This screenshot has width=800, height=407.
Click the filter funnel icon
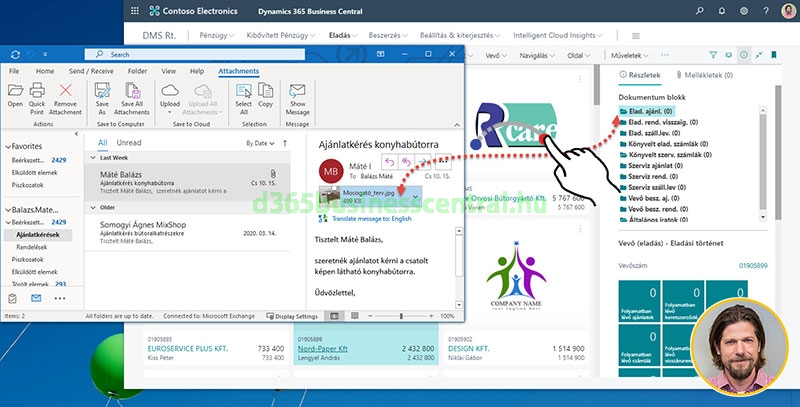(x=713, y=55)
